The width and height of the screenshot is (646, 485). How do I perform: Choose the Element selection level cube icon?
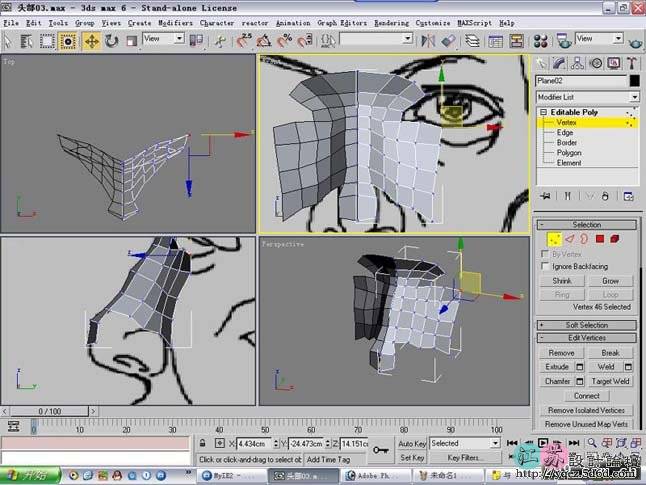coord(615,239)
